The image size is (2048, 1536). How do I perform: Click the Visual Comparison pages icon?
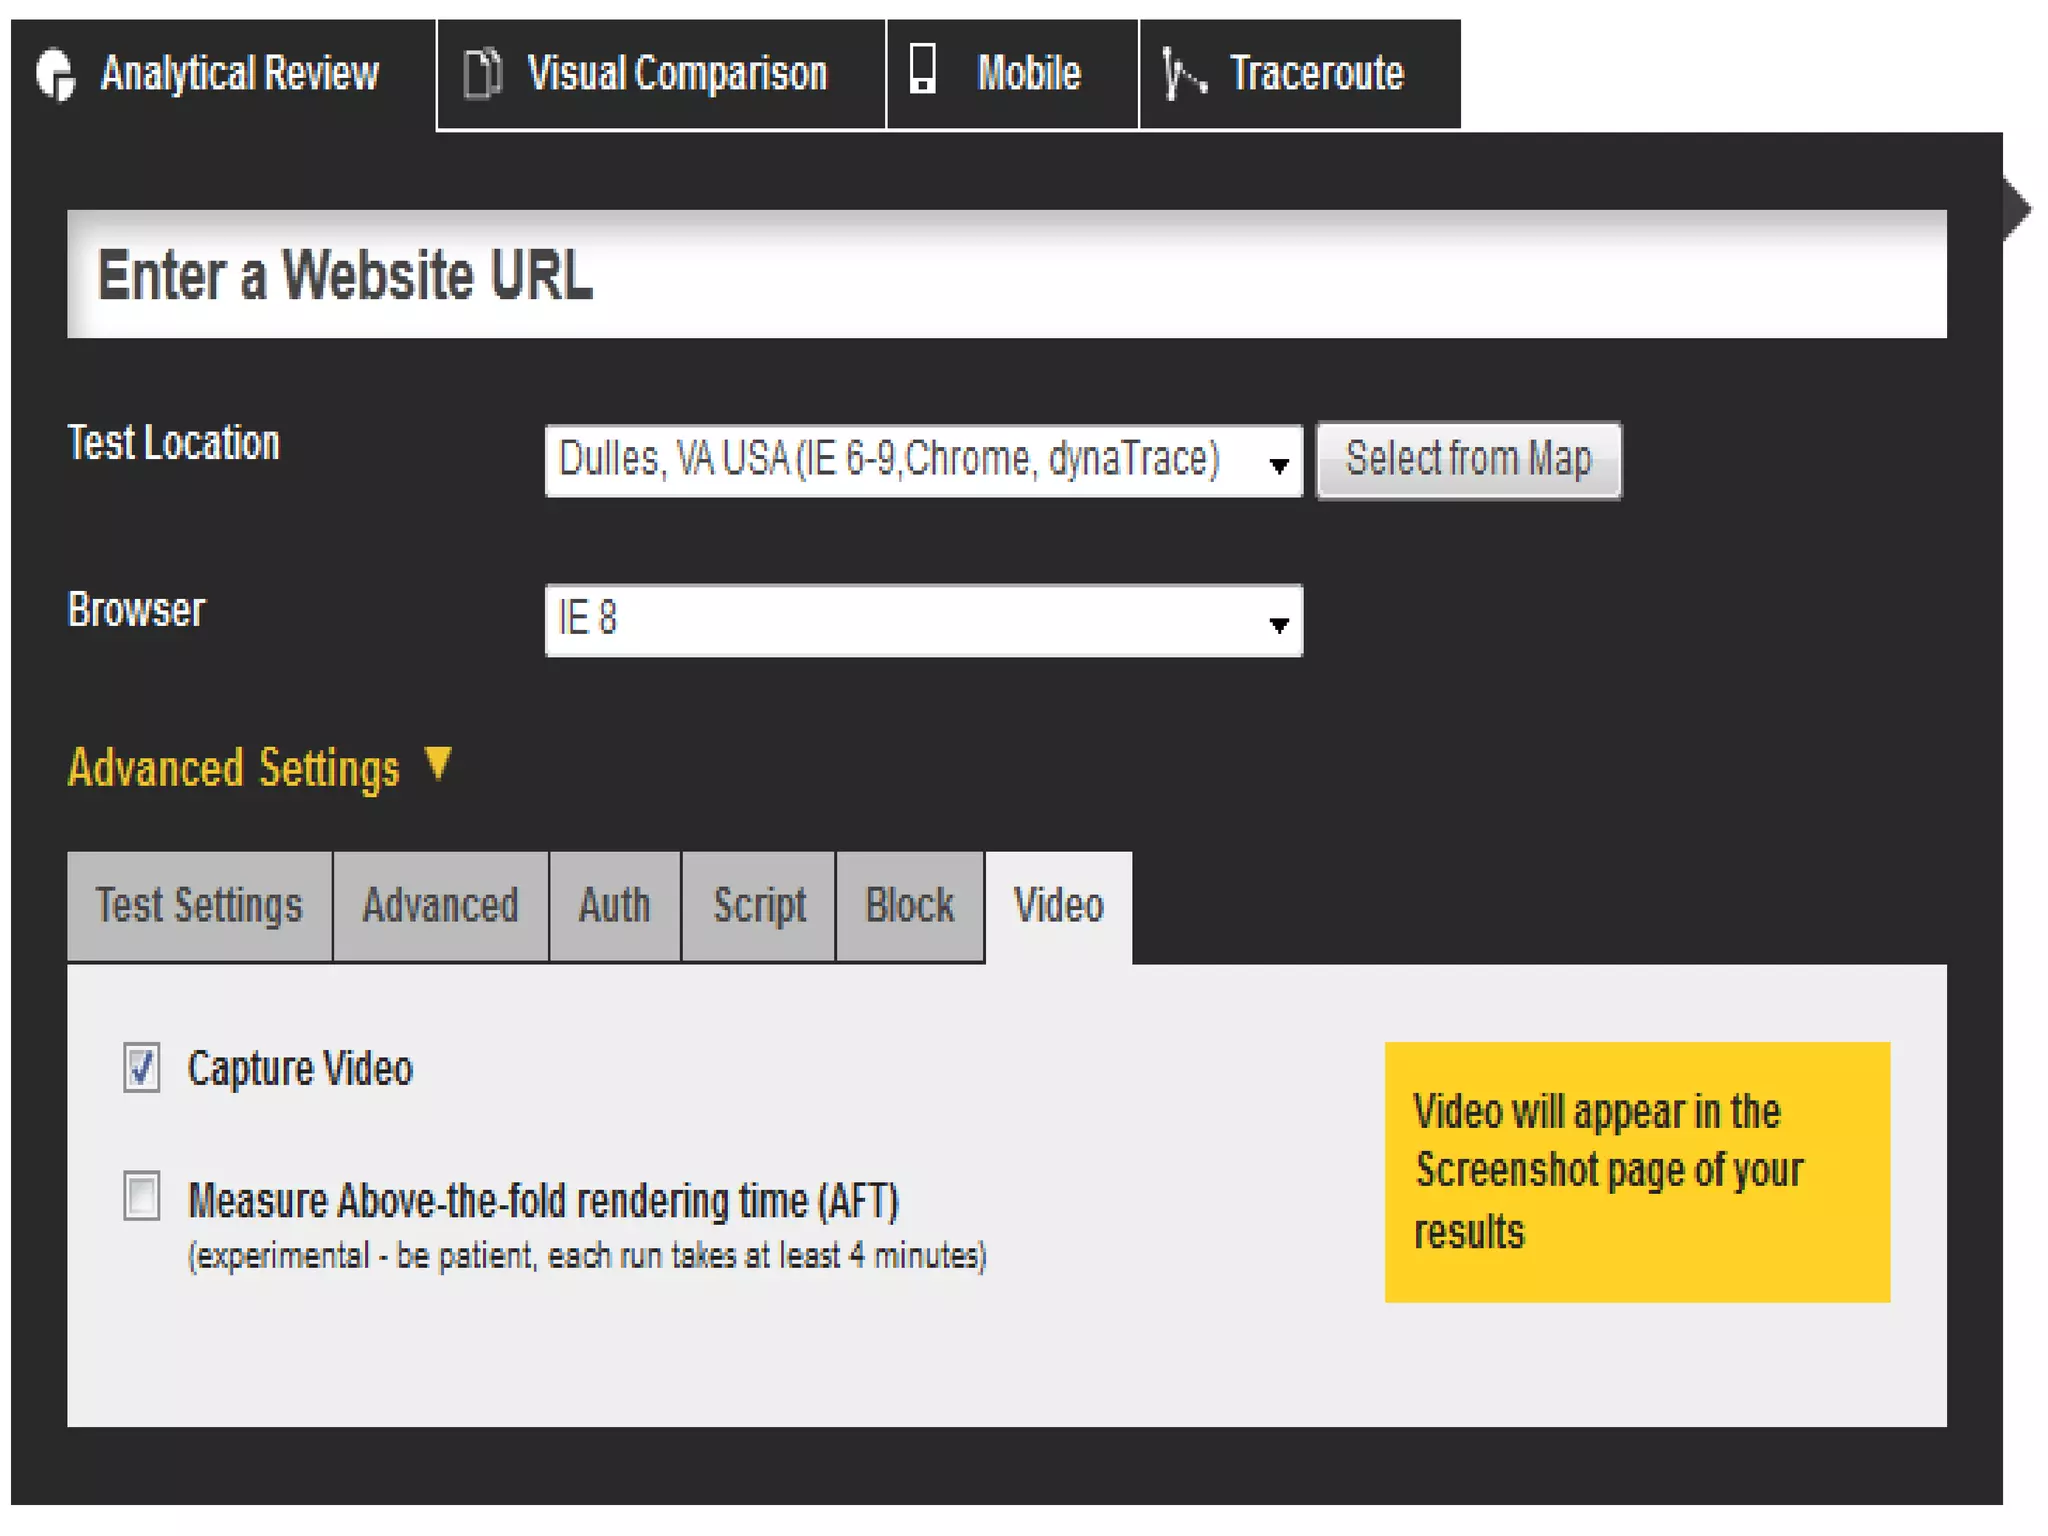click(483, 74)
